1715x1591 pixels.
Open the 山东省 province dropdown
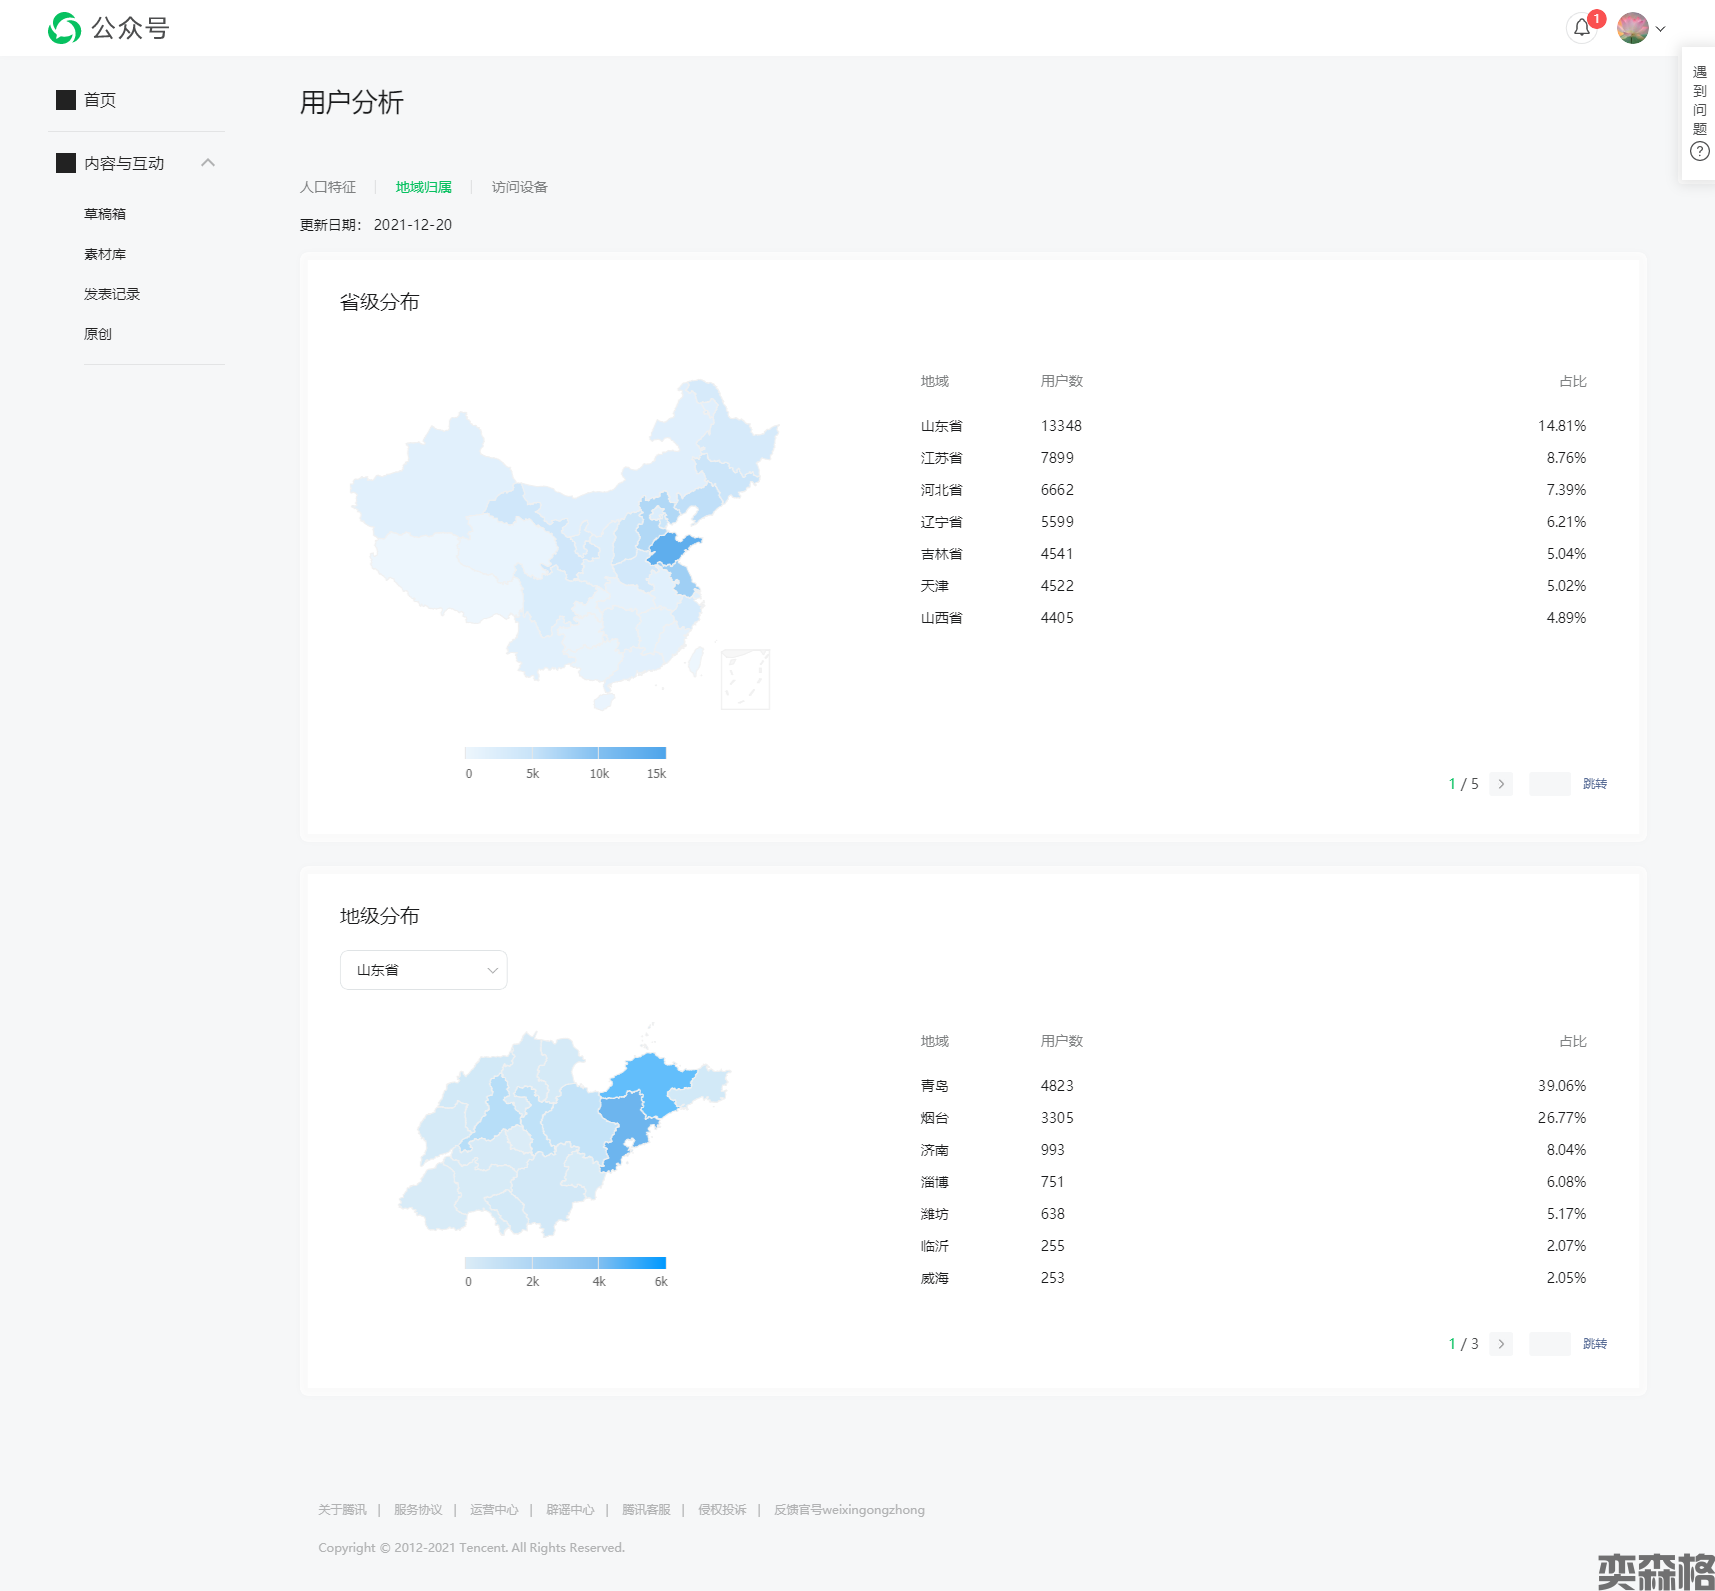pyautogui.click(x=423, y=970)
